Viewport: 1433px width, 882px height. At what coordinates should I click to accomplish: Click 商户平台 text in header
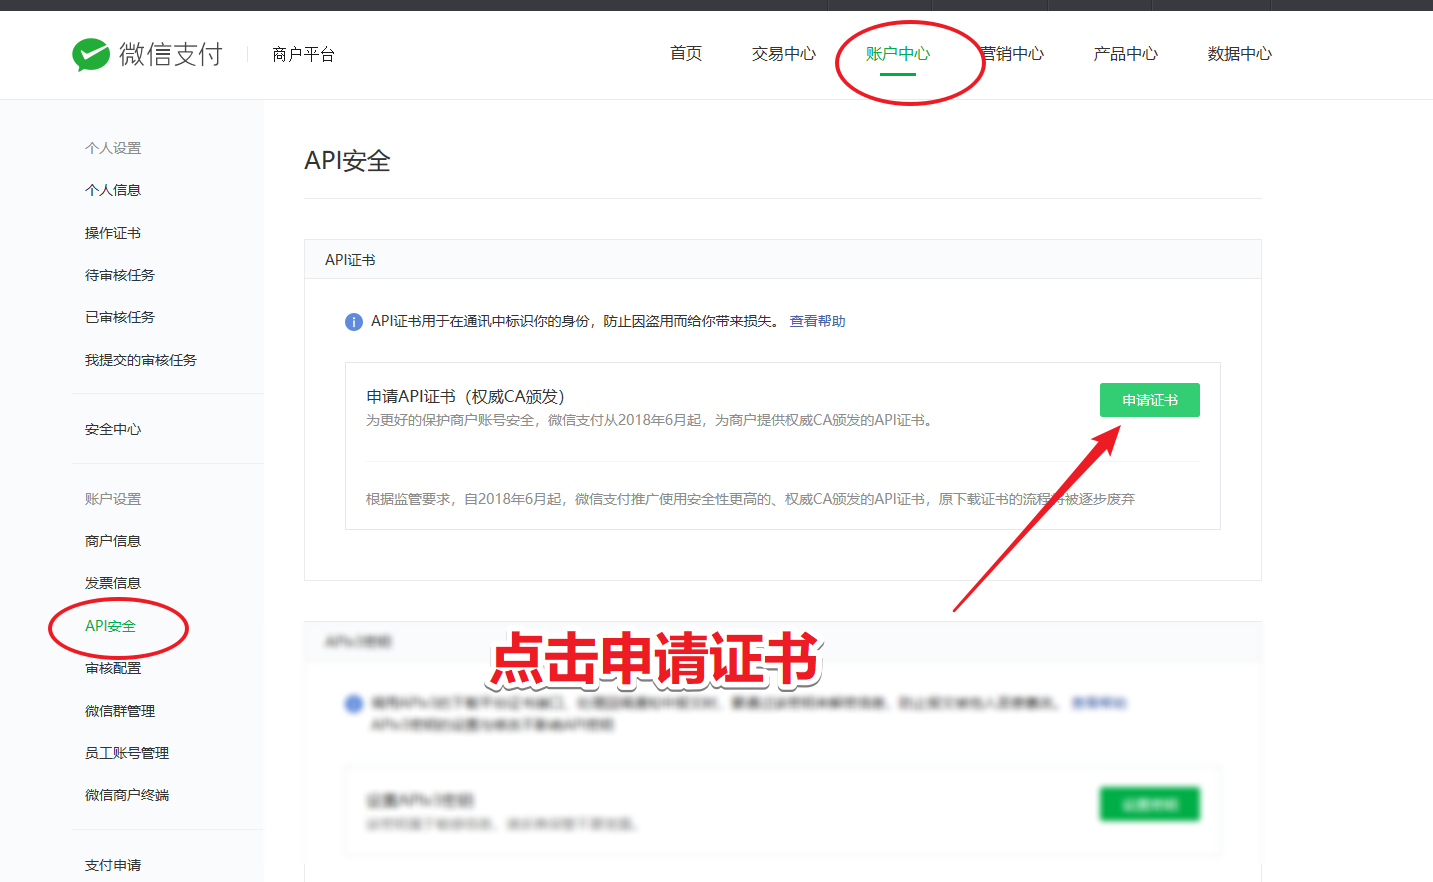(303, 54)
